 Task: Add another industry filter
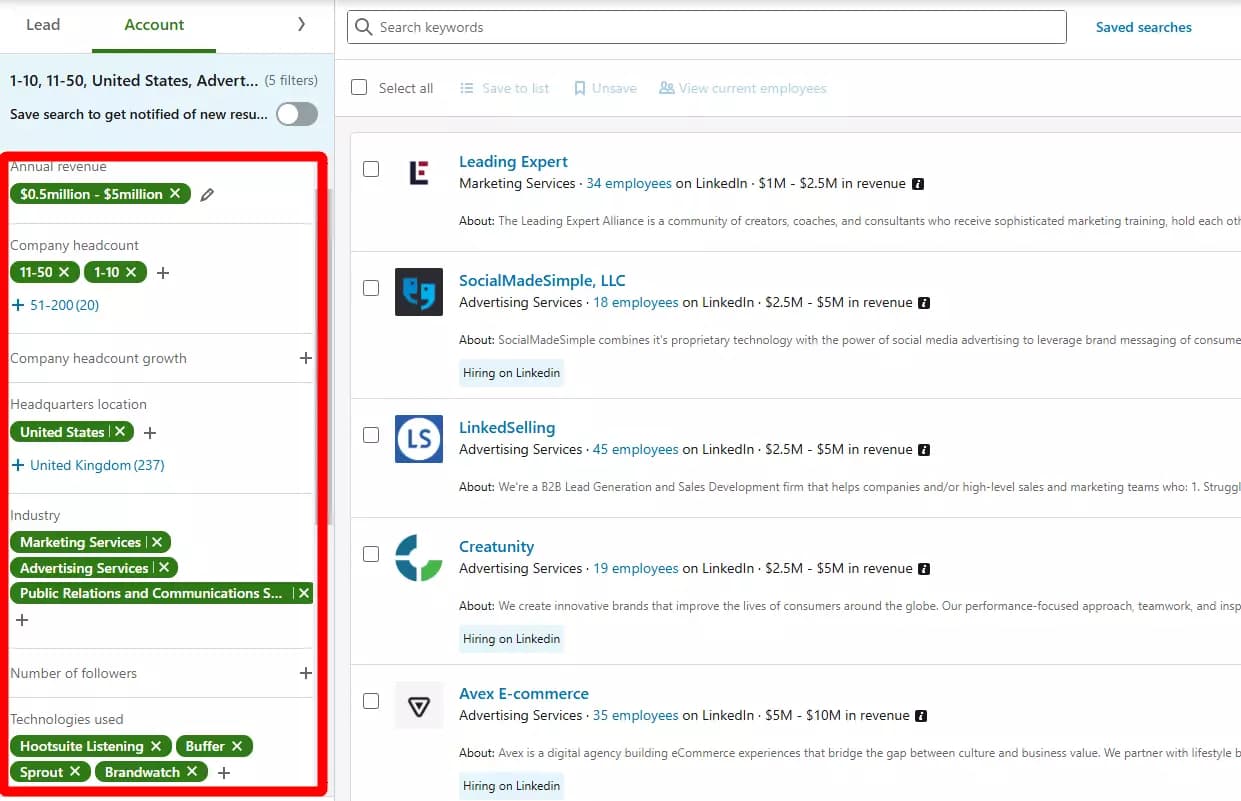tap(22, 620)
